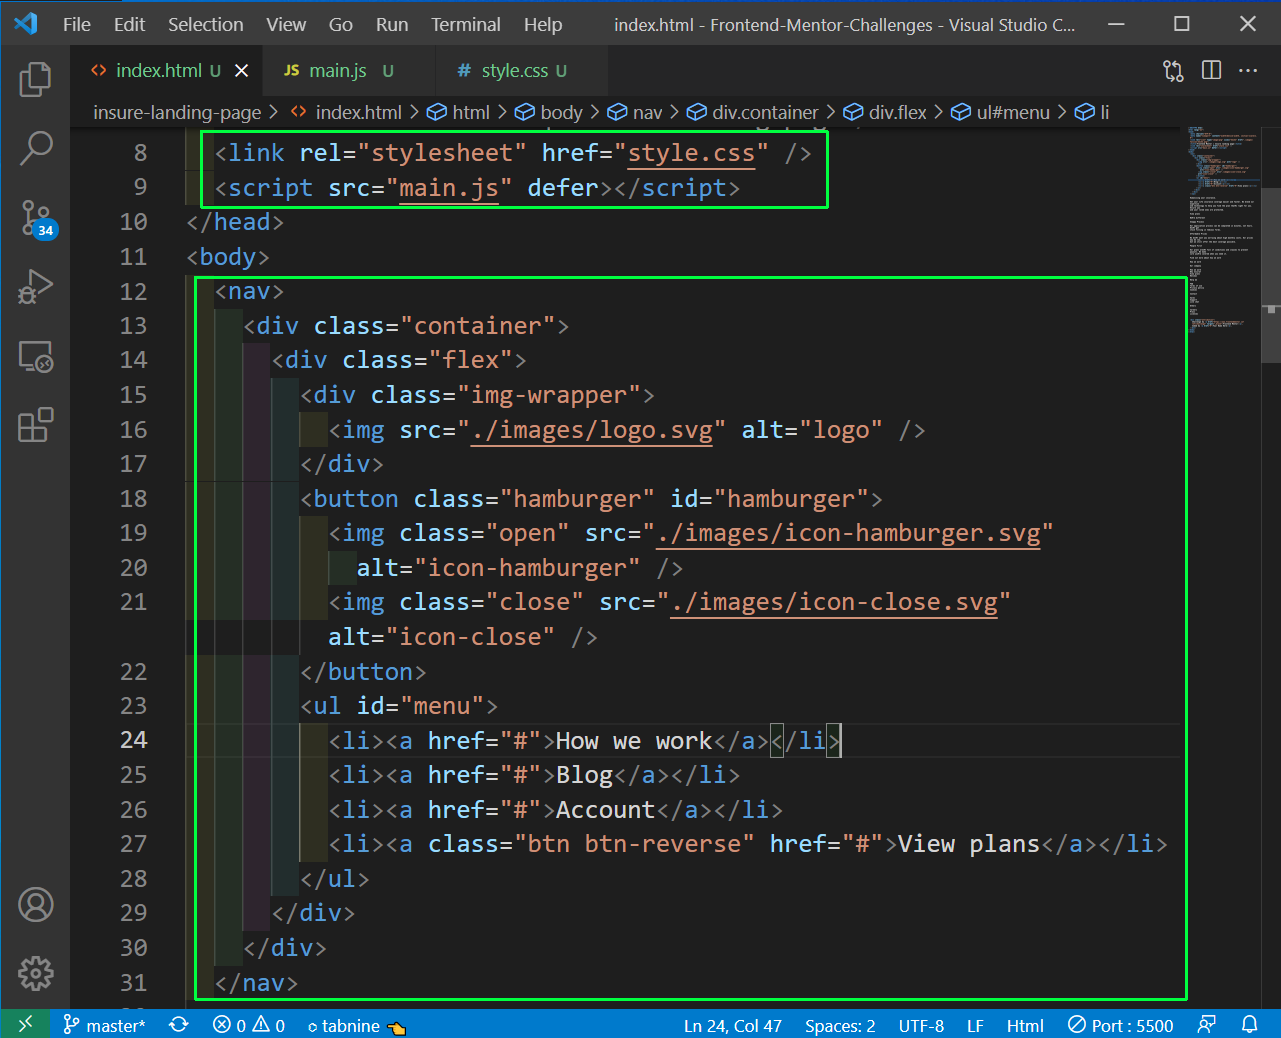Click html breadcrumb item
This screenshot has height=1038, width=1281.
459,113
